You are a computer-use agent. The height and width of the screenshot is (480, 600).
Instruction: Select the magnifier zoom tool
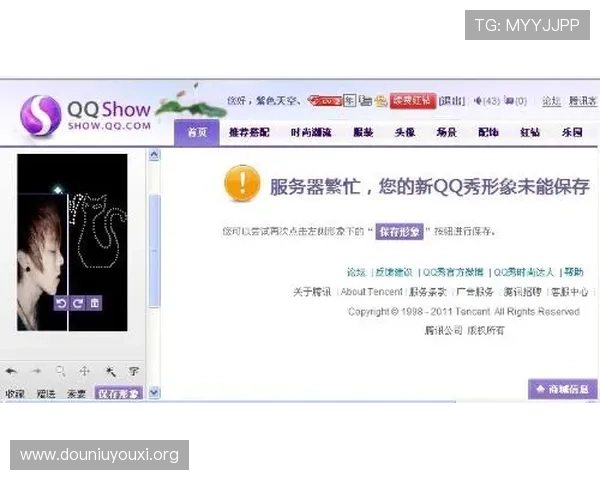(60, 371)
